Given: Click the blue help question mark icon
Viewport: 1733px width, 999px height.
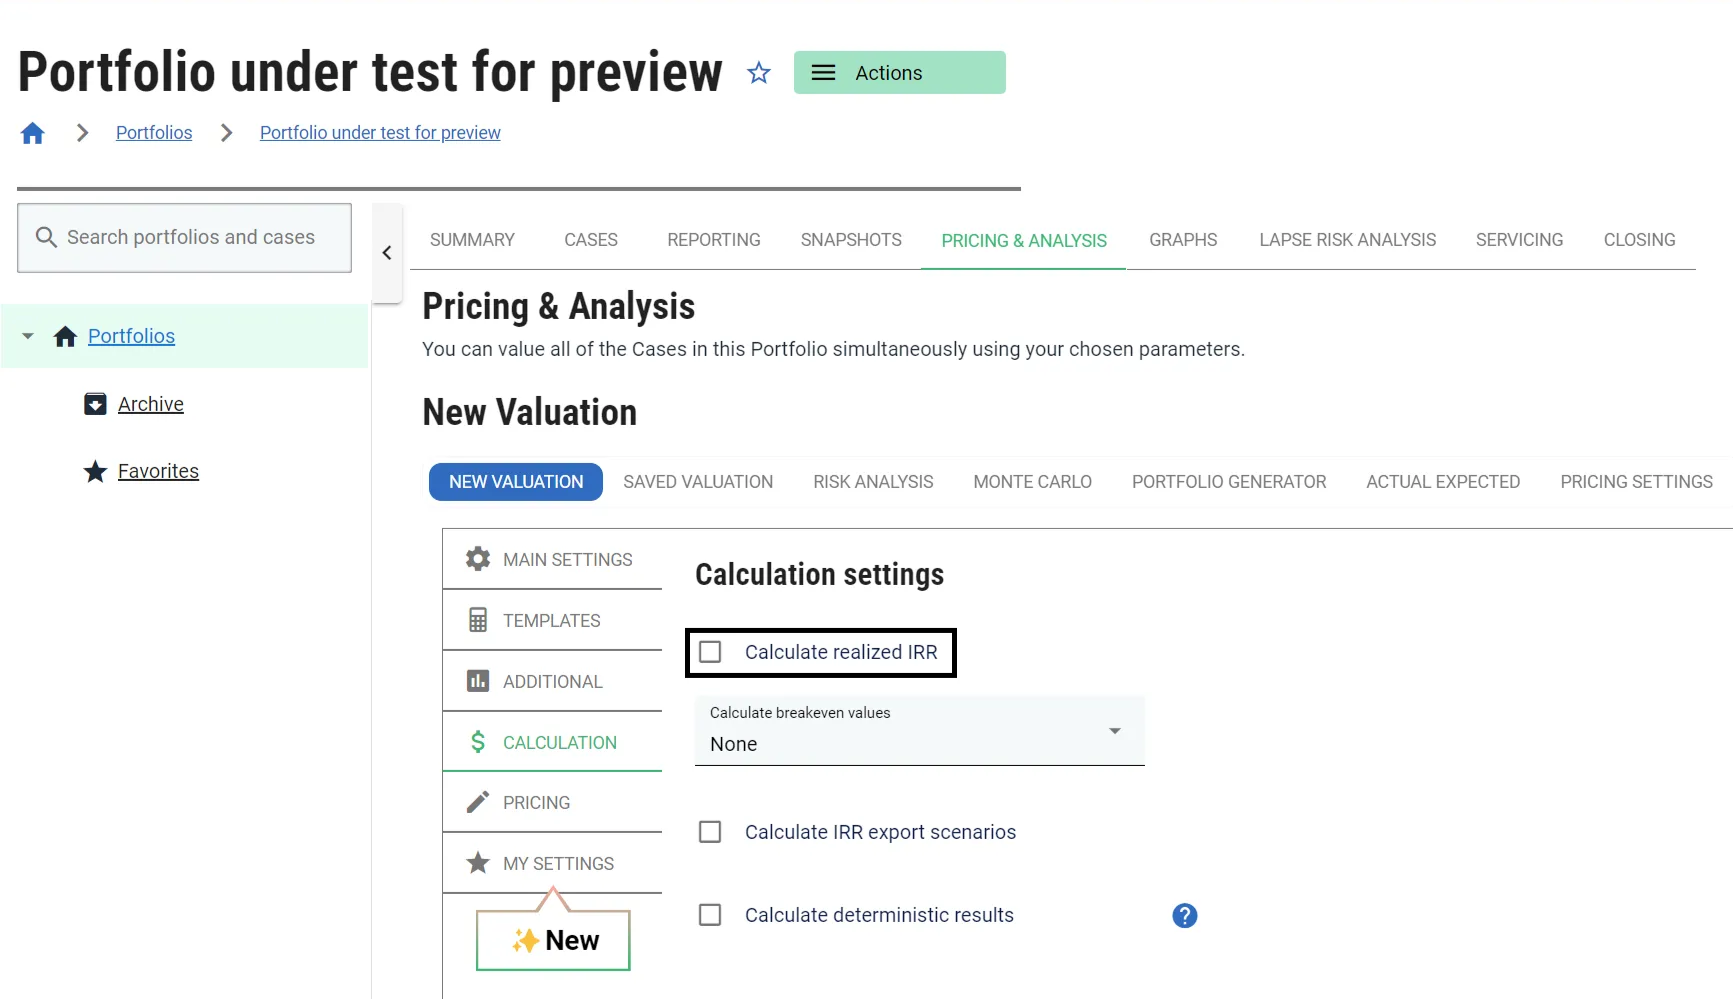Looking at the screenshot, I should click(x=1184, y=915).
